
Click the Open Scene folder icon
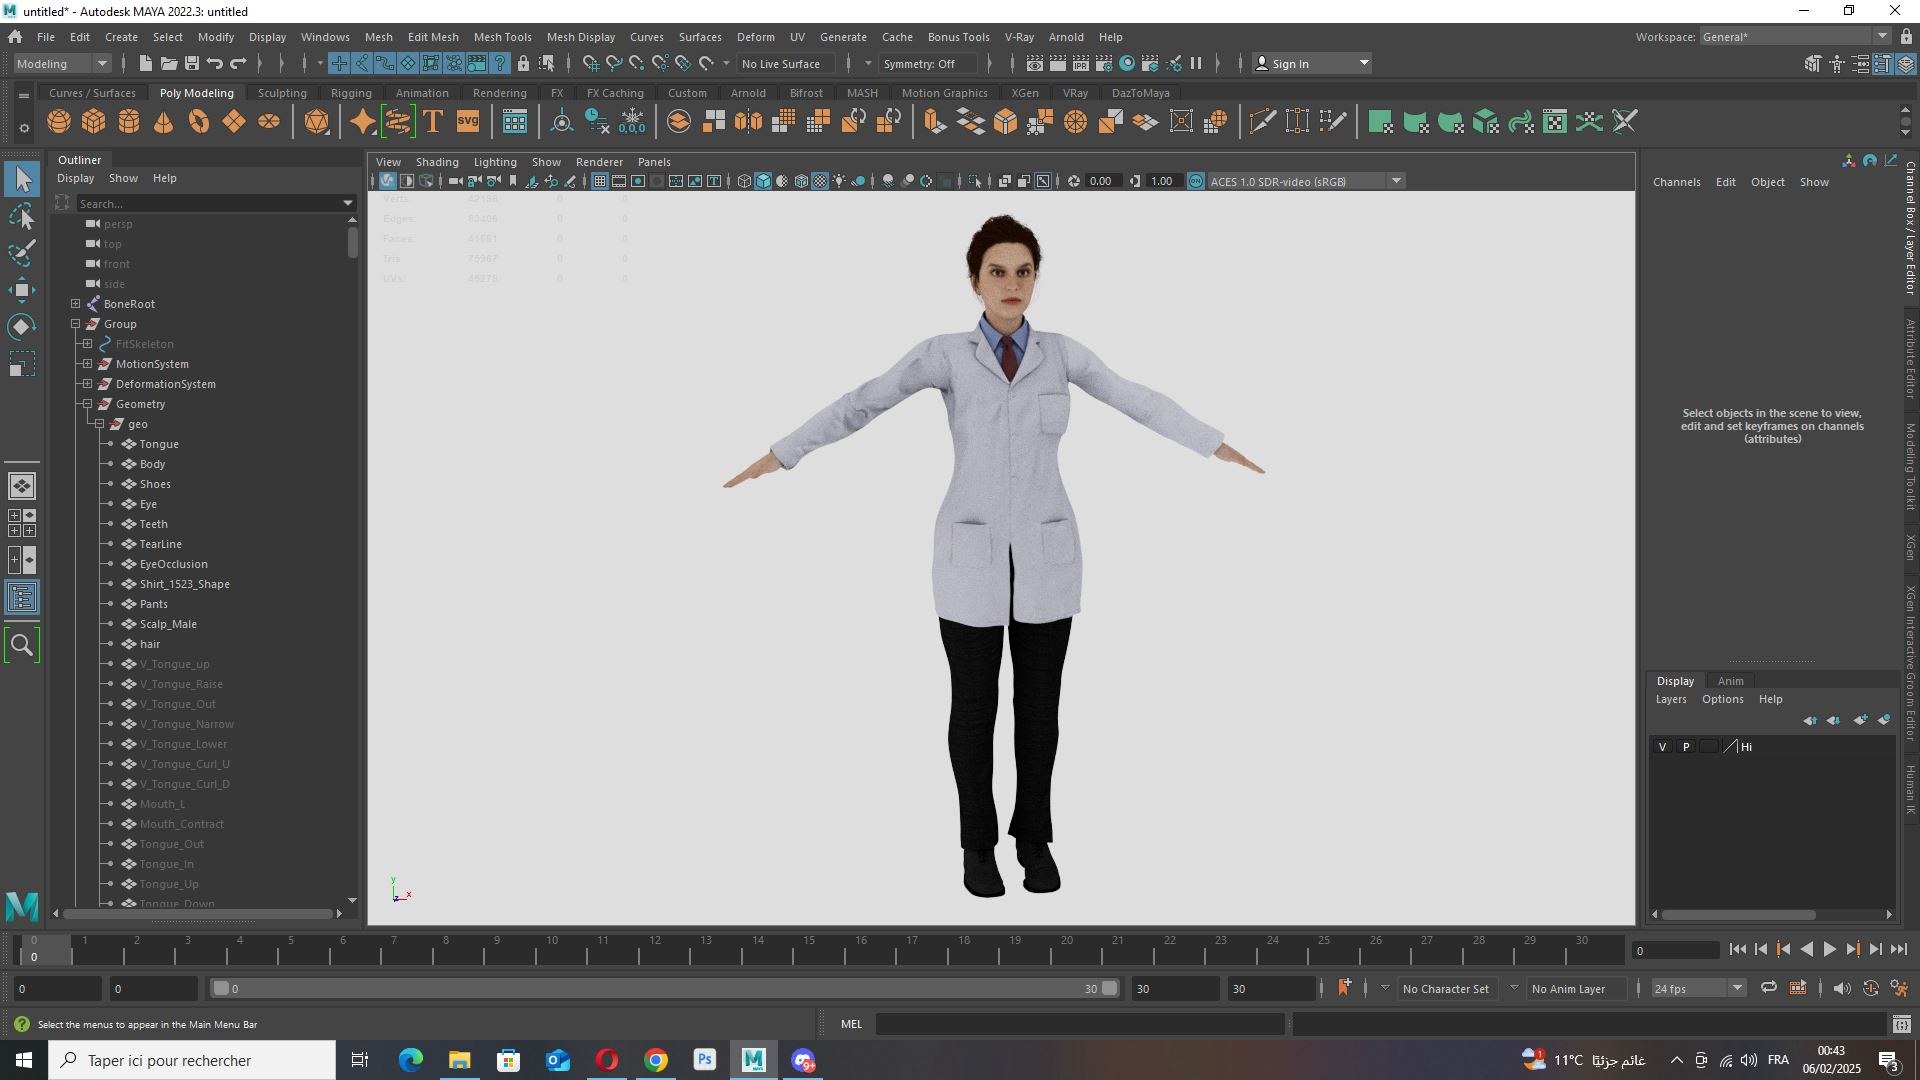[169, 63]
